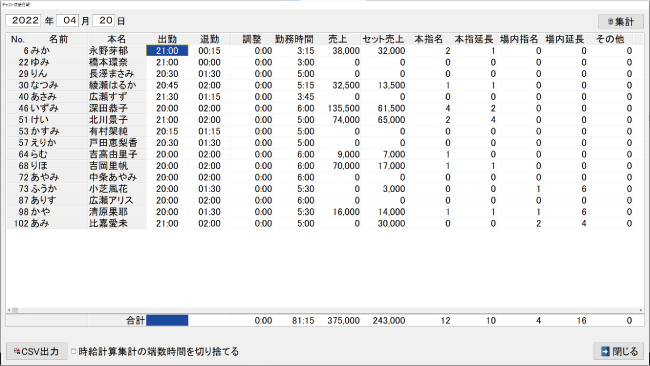
Task: Click the 売上 column header
Action: (337, 39)
